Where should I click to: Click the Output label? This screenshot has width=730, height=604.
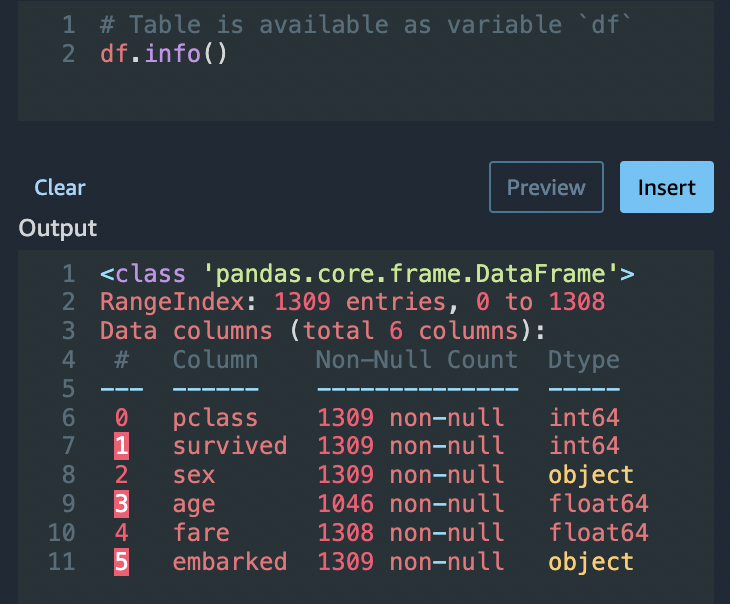pyautogui.click(x=58, y=228)
